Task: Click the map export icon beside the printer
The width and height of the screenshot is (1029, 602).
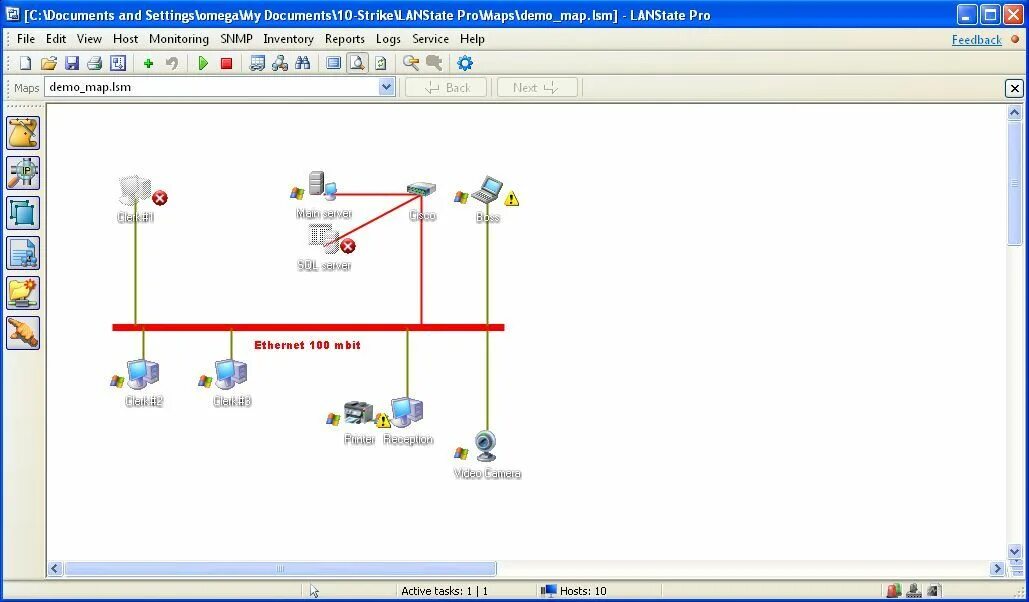Action: tap(118, 63)
